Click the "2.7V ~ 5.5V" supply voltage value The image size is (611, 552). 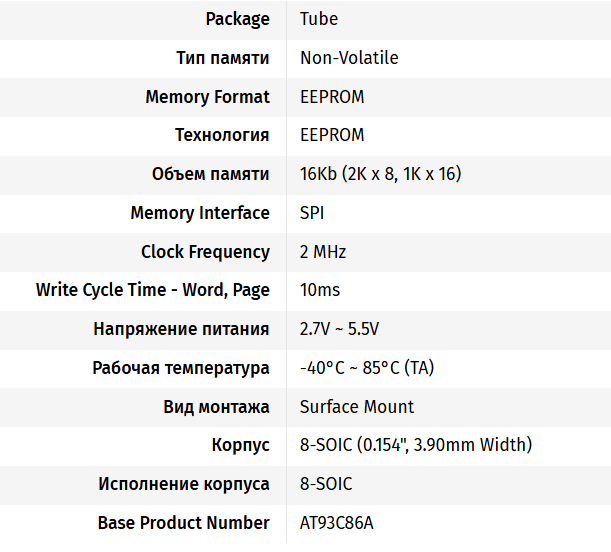[x=339, y=329]
